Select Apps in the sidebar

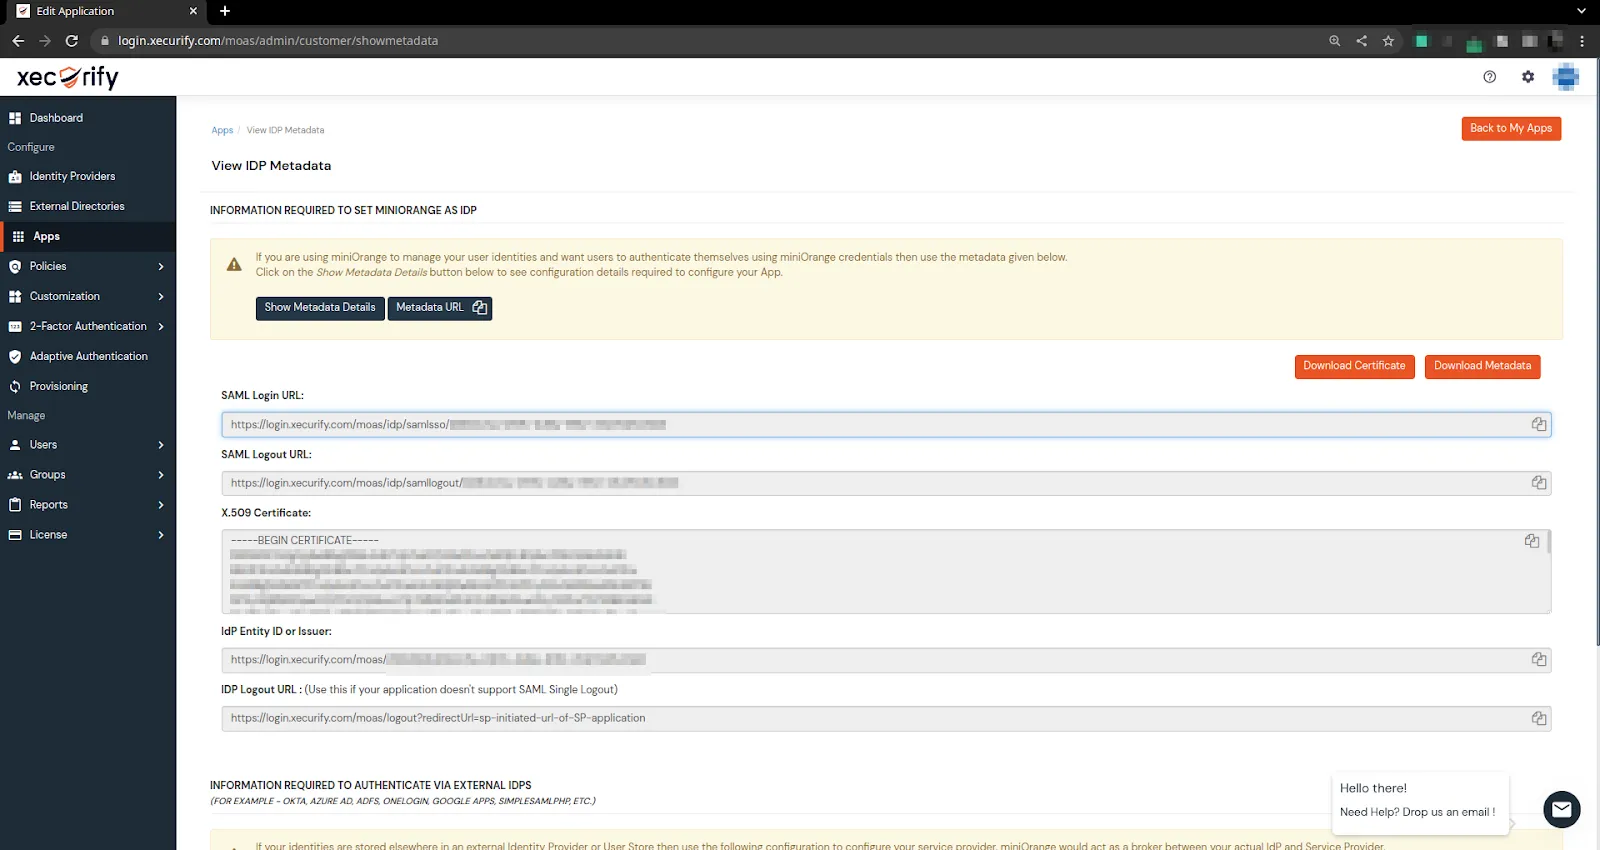[x=88, y=236]
